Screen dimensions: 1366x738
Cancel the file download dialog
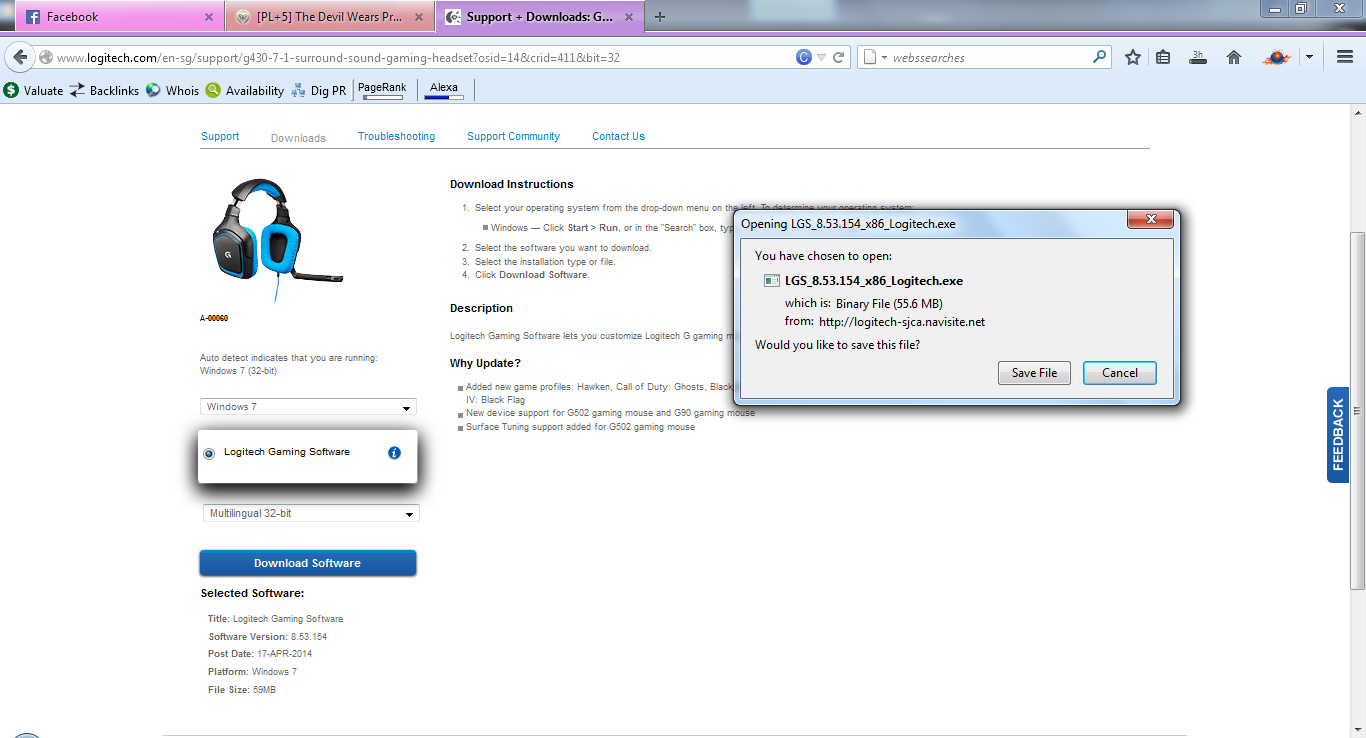(1120, 373)
